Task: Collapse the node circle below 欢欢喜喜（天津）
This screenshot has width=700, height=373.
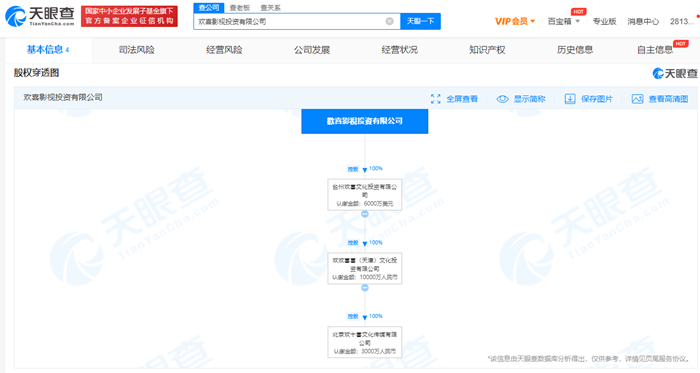Action: (x=365, y=288)
